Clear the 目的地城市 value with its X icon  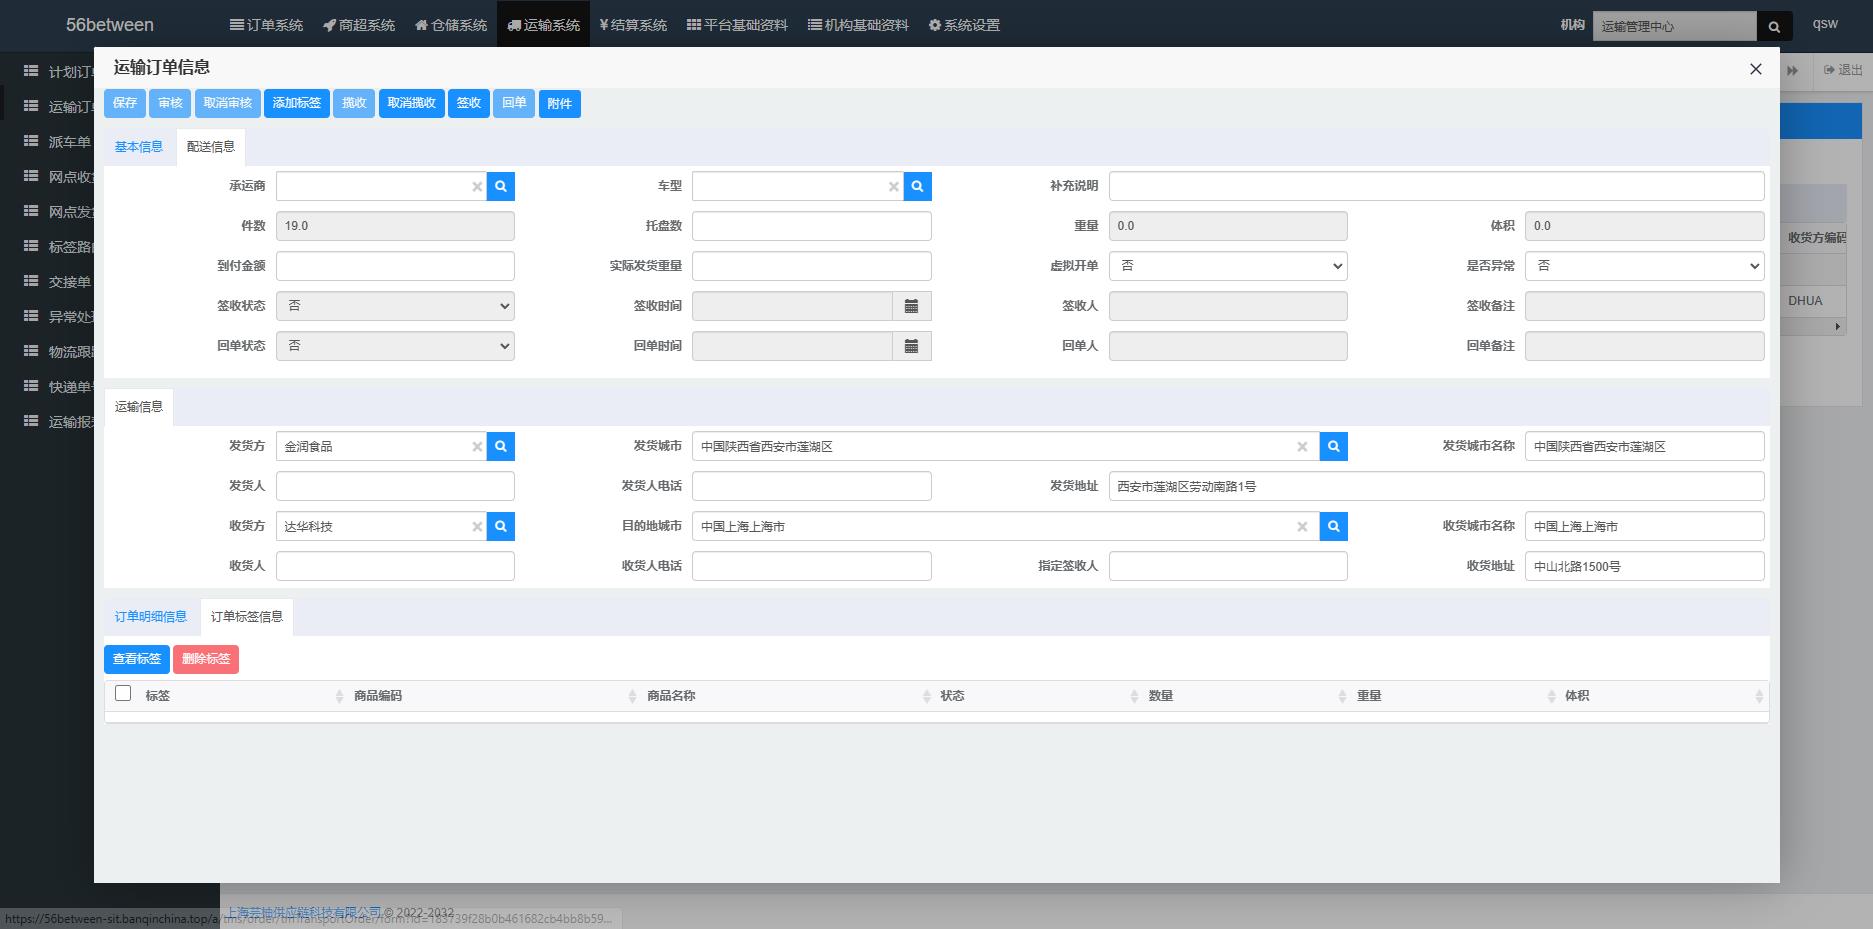(x=1302, y=527)
